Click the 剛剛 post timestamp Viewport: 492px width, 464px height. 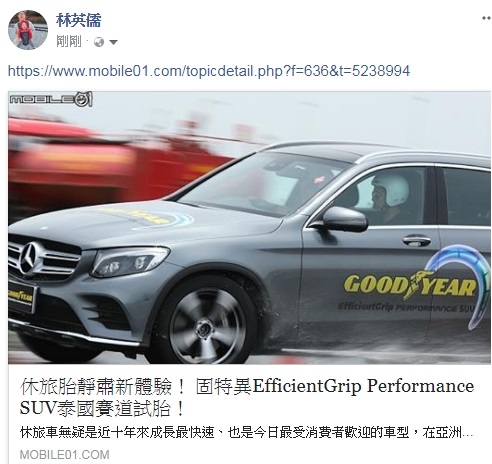pyautogui.click(x=69, y=42)
